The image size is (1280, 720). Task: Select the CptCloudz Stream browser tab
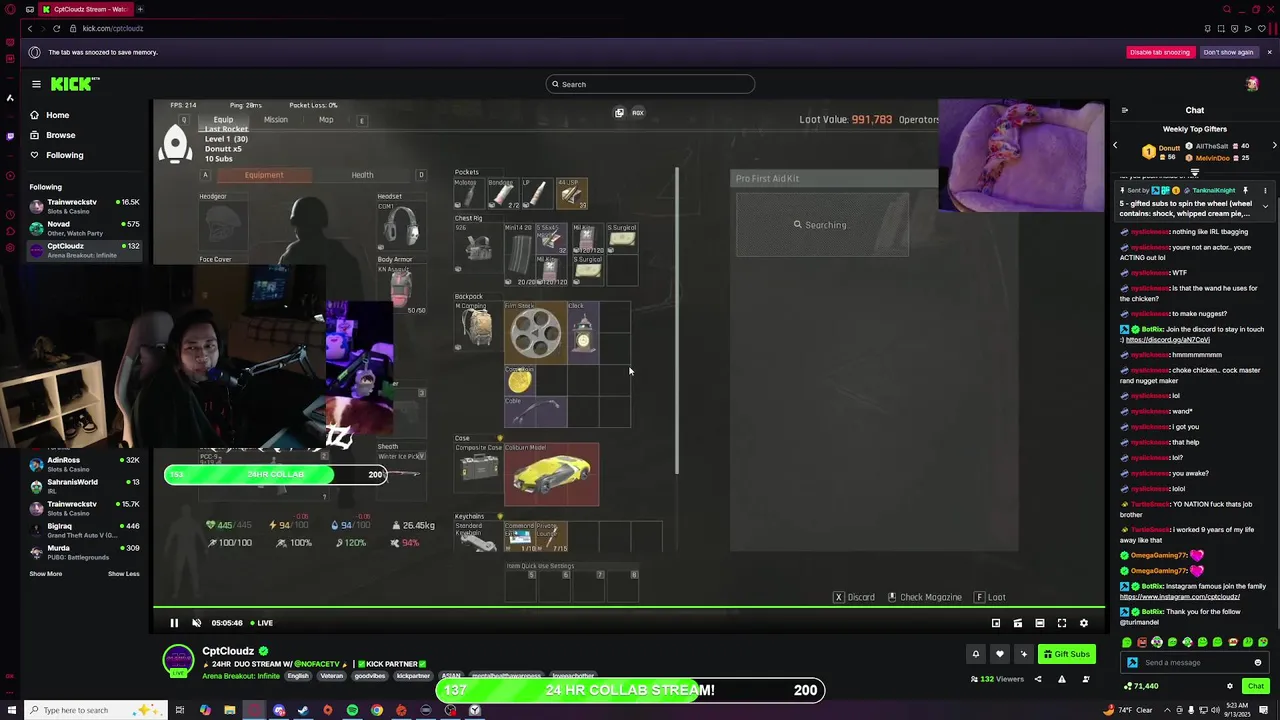84,9
